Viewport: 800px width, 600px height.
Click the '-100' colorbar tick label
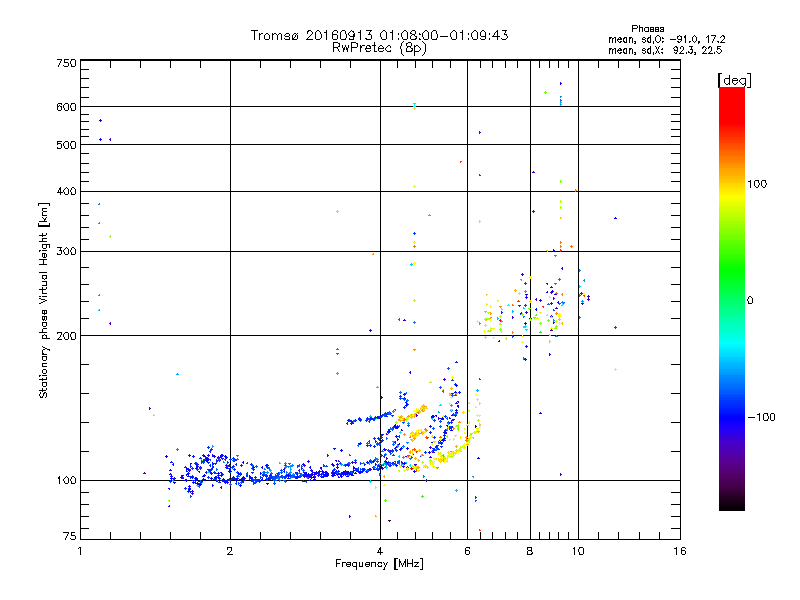[762, 417]
